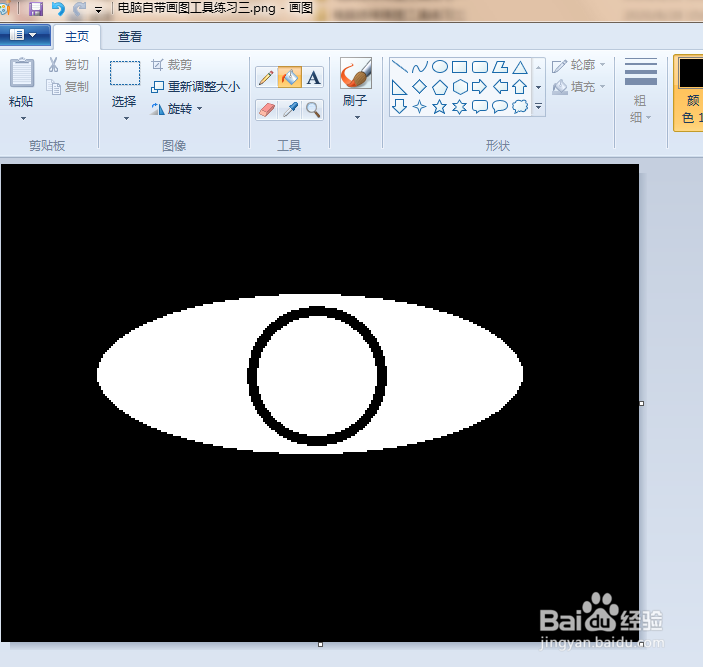Click the Redo arrow in the title bar

(x=79, y=9)
